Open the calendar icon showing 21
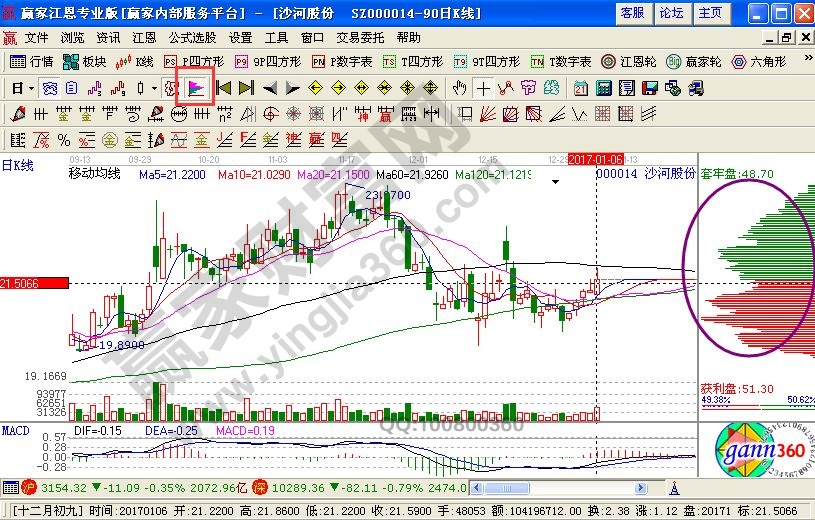This screenshot has height=520, width=815. point(581,88)
